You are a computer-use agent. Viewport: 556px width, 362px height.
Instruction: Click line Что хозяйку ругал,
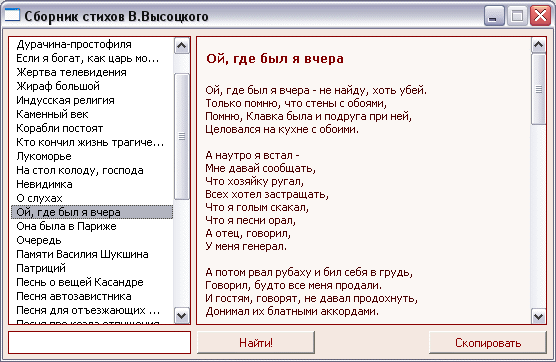[x=255, y=182]
